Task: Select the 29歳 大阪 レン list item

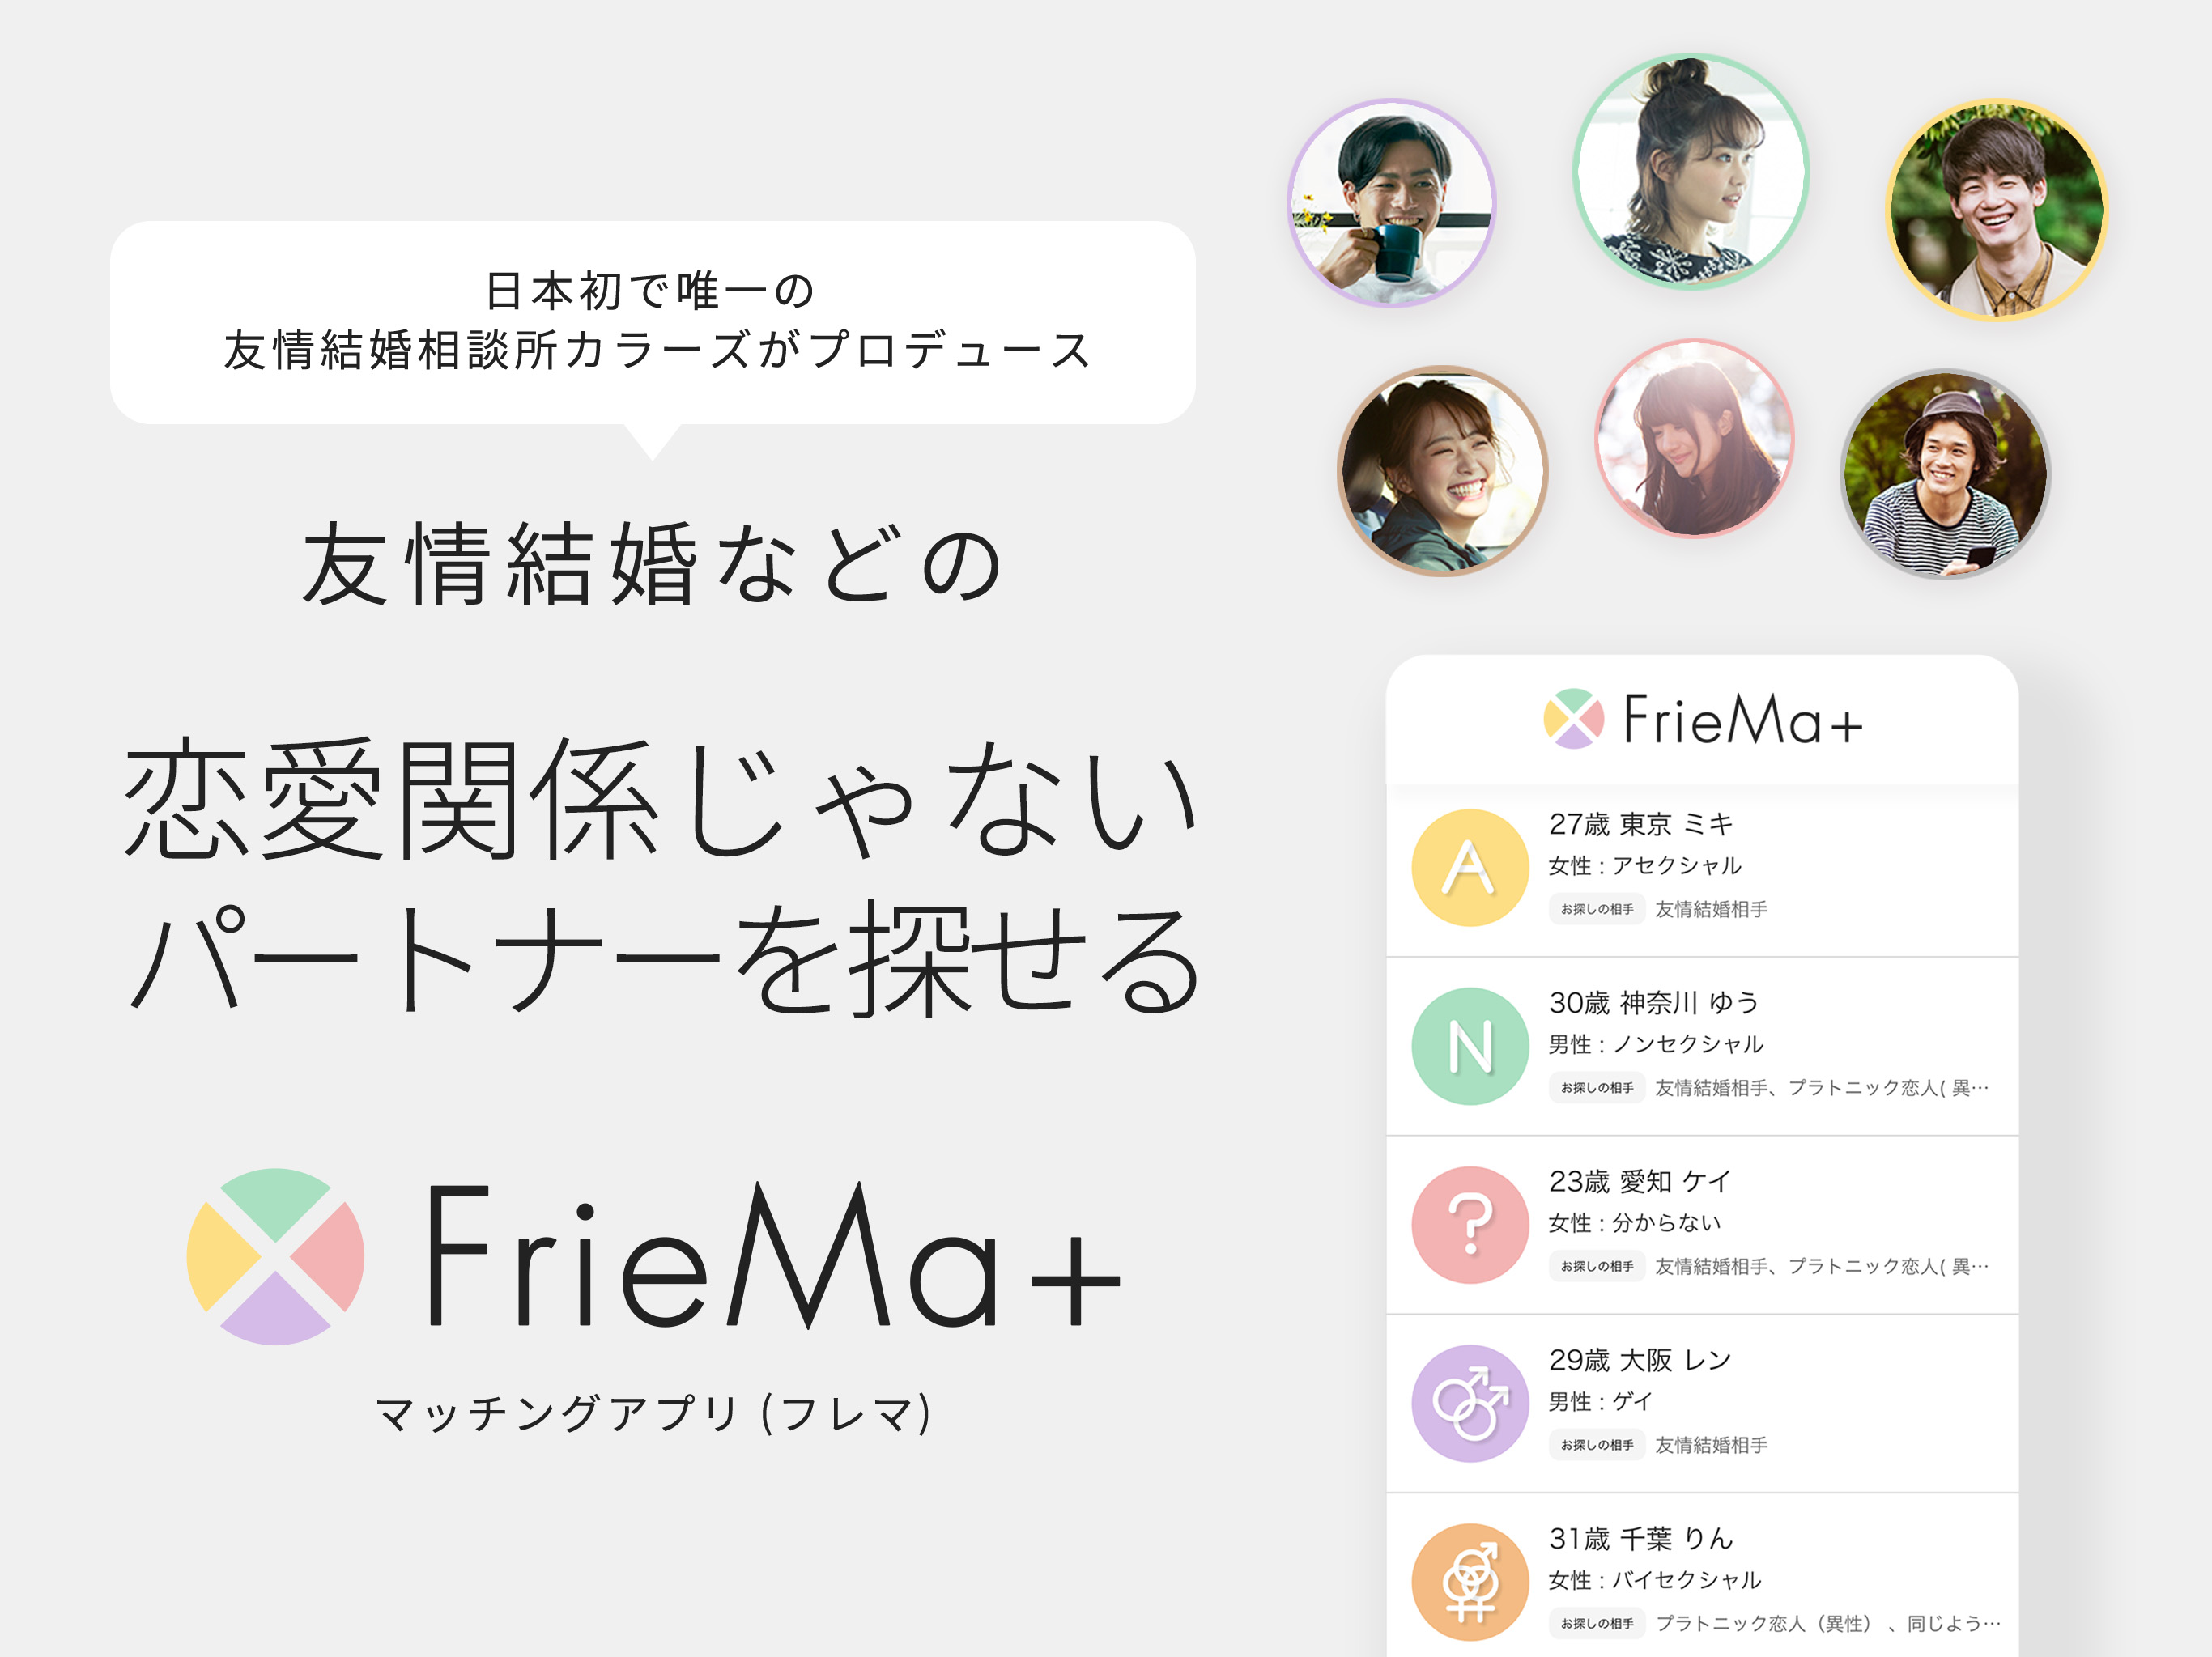Action: (1701, 1403)
